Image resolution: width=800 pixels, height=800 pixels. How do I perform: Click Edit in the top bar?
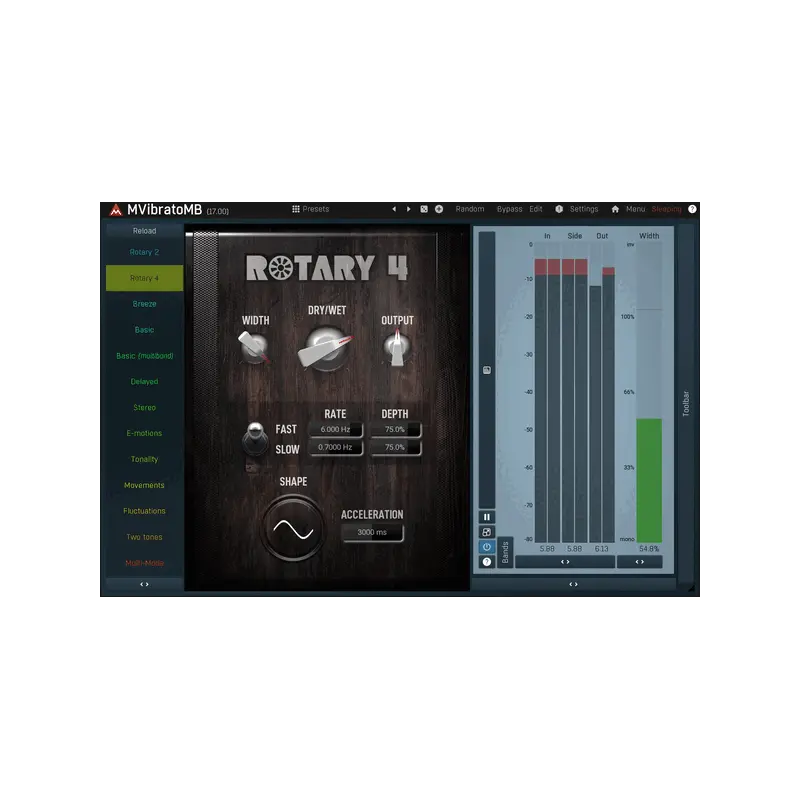pyautogui.click(x=536, y=209)
